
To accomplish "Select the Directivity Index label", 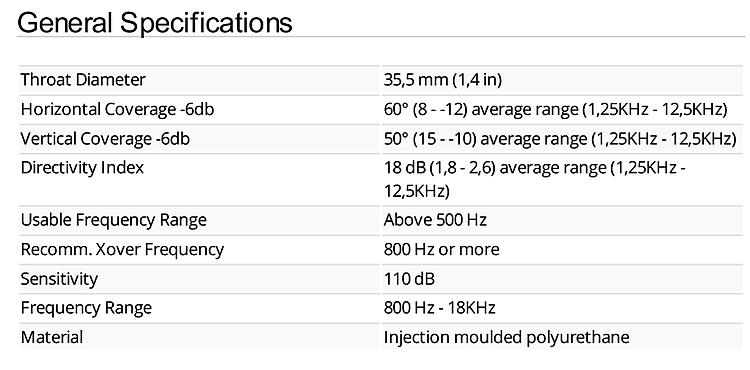I will click(82, 168).
